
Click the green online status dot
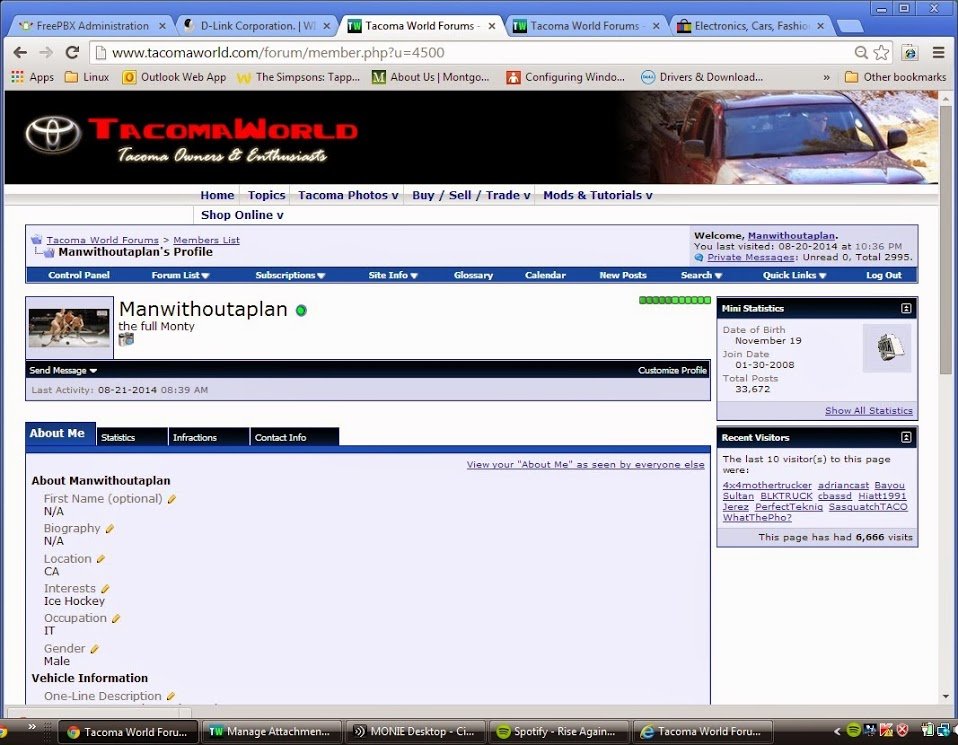point(301,310)
